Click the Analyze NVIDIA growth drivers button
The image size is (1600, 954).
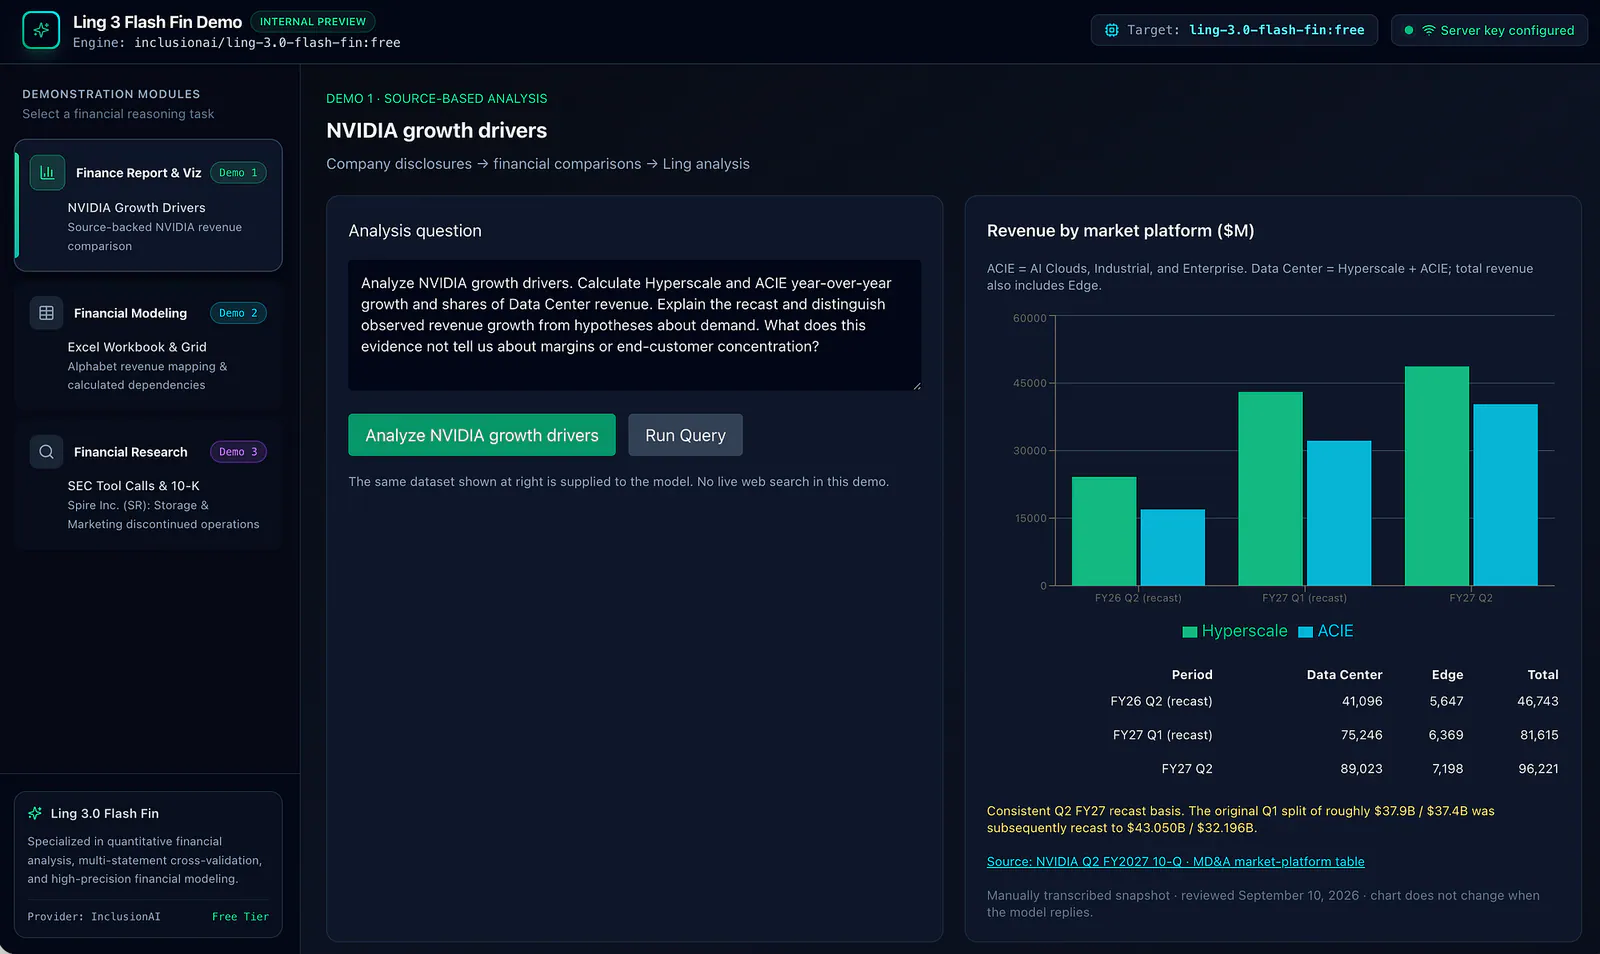click(482, 435)
